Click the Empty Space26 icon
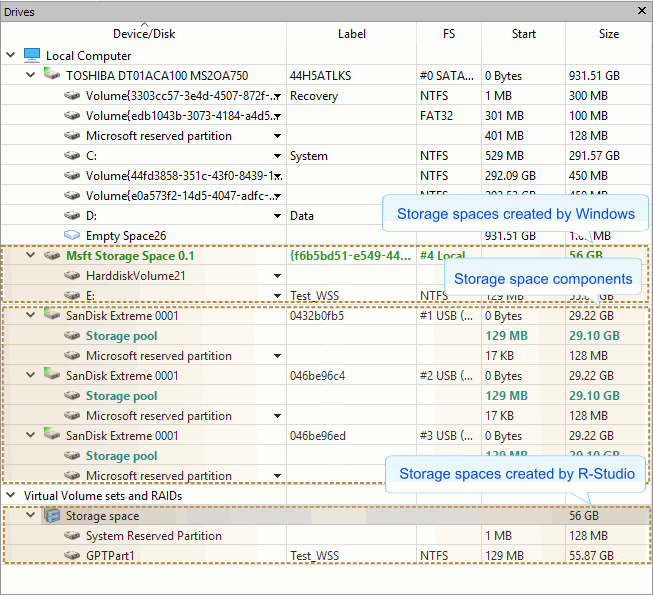The height and width of the screenshot is (595, 653). click(x=72, y=236)
